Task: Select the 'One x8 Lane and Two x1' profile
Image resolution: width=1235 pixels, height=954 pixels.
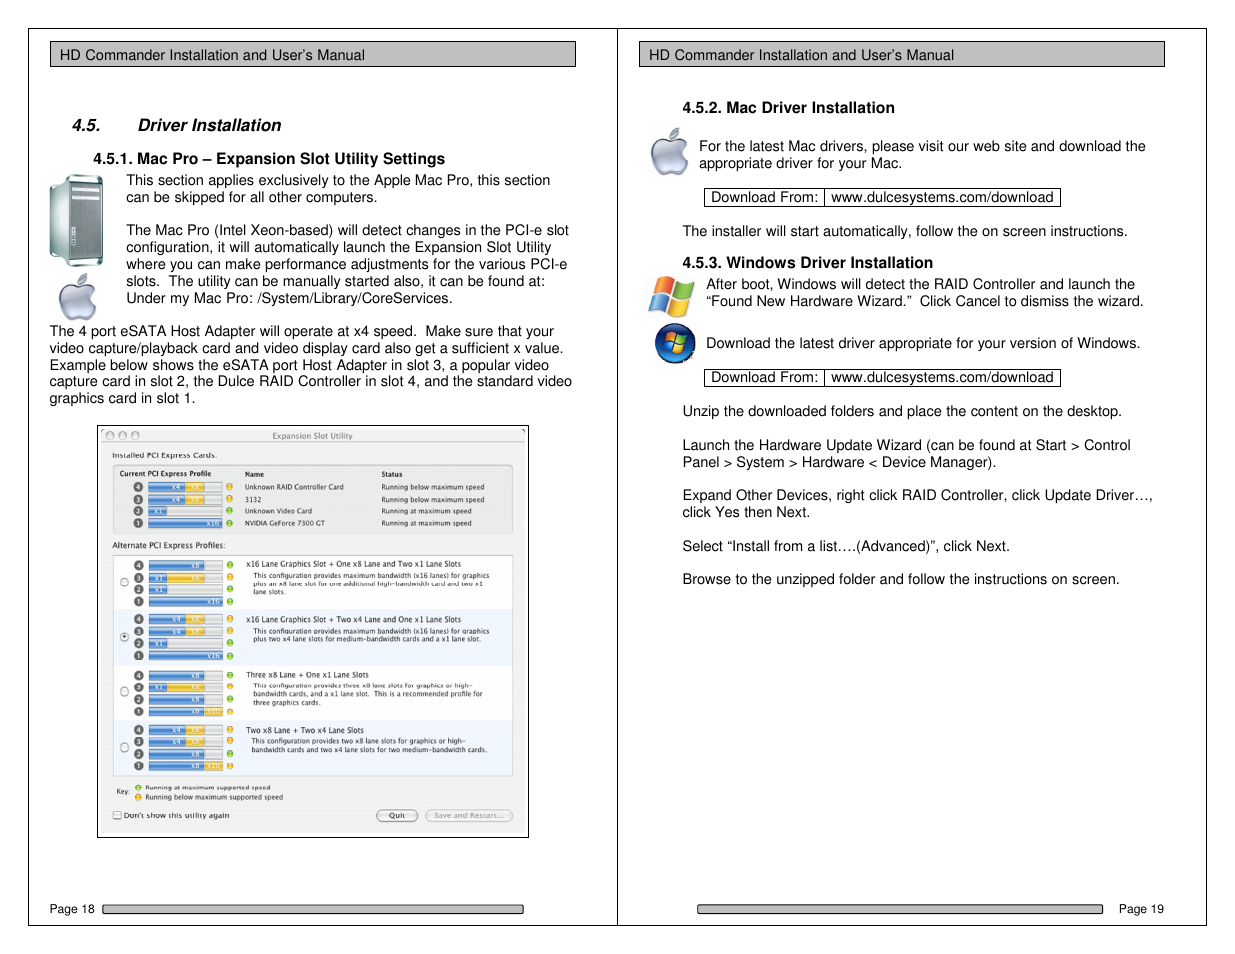Action: (x=124, y=582)
